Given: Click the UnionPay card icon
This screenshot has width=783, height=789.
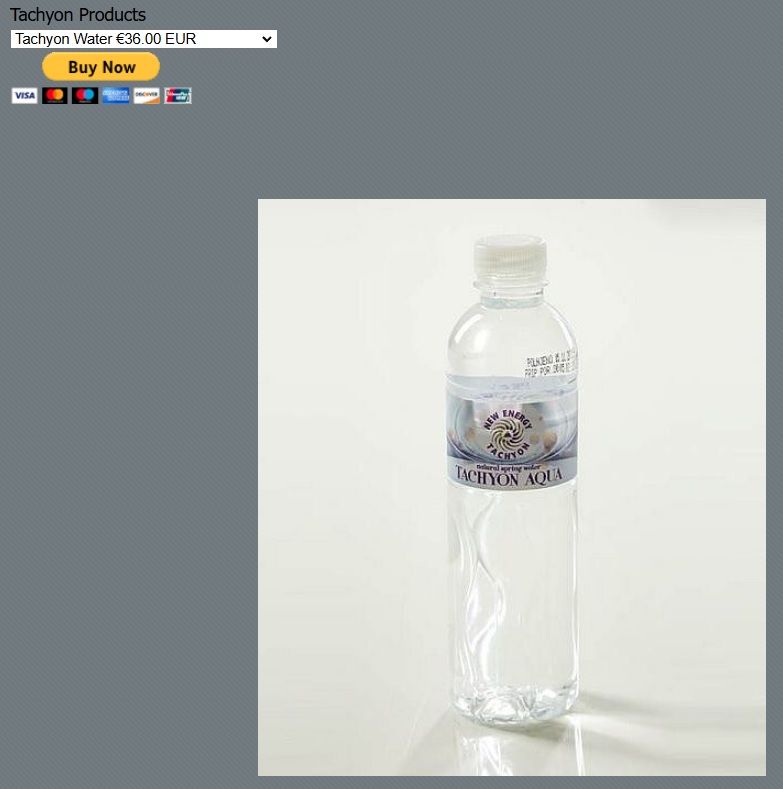Looking at the screenshot, I should (178, 96).
